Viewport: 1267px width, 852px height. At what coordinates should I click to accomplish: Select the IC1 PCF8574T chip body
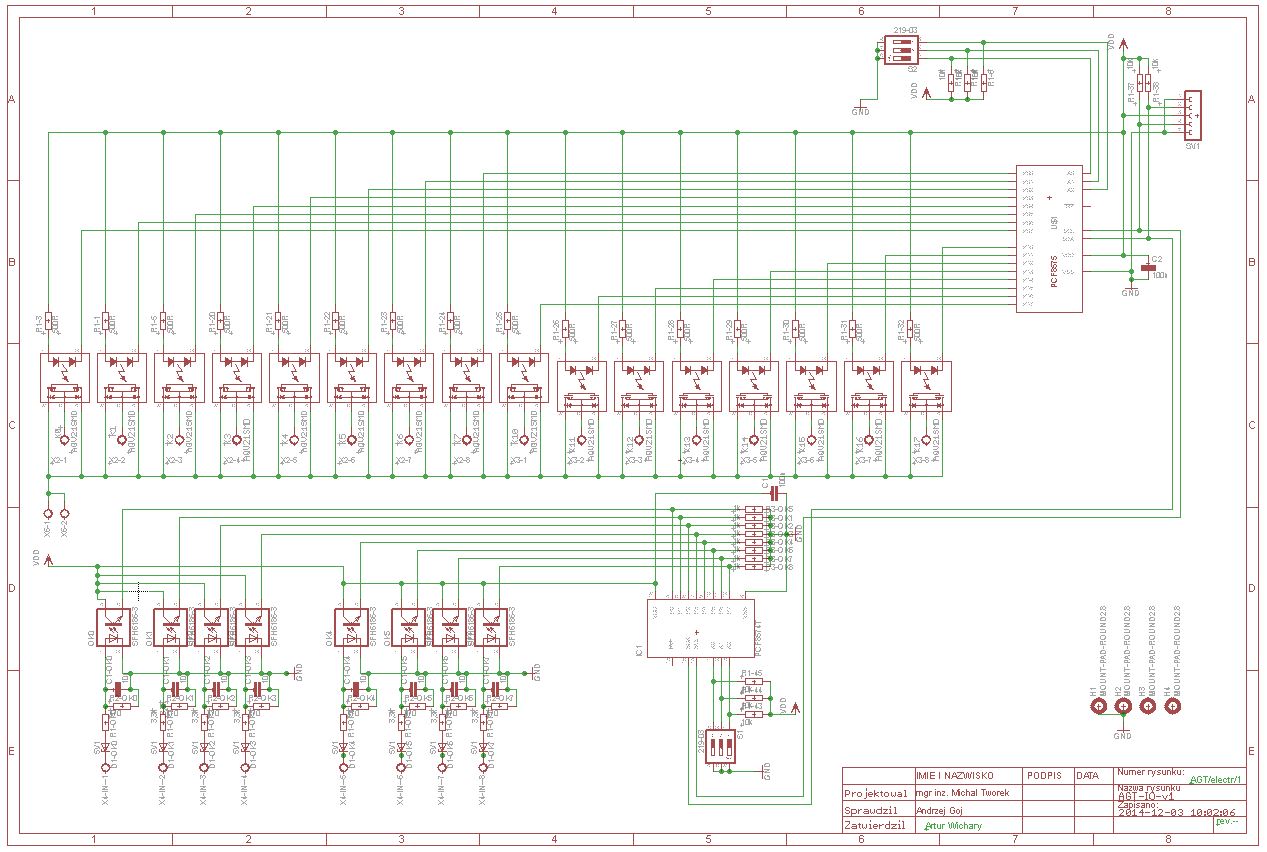[700, 628]
